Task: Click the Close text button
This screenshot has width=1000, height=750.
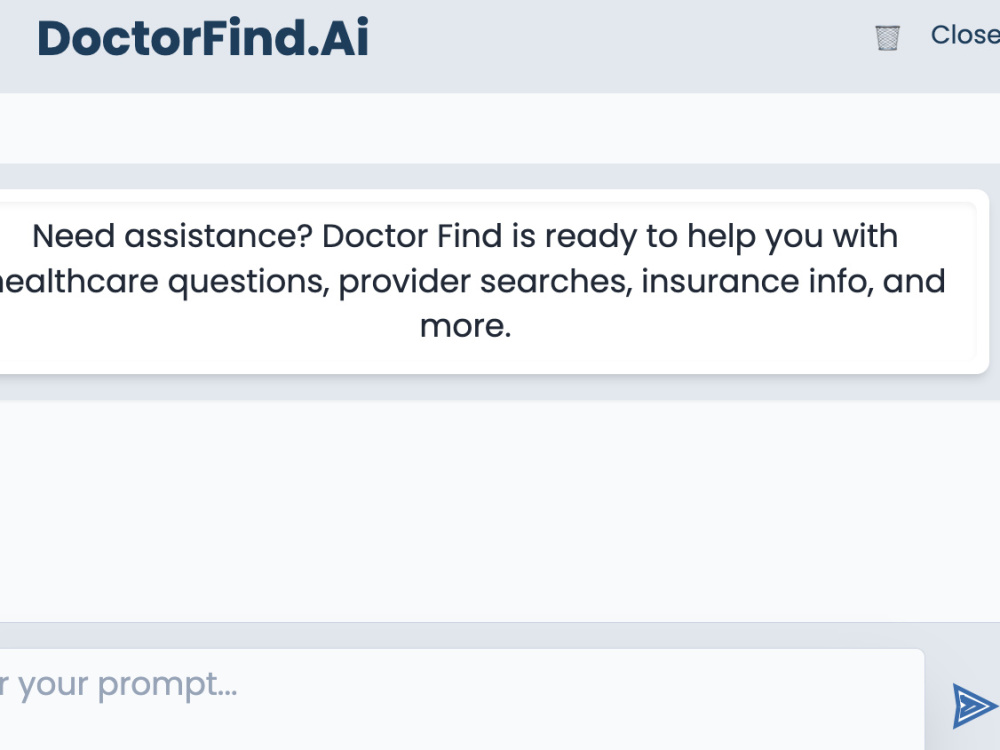Action: click(965, 35)
